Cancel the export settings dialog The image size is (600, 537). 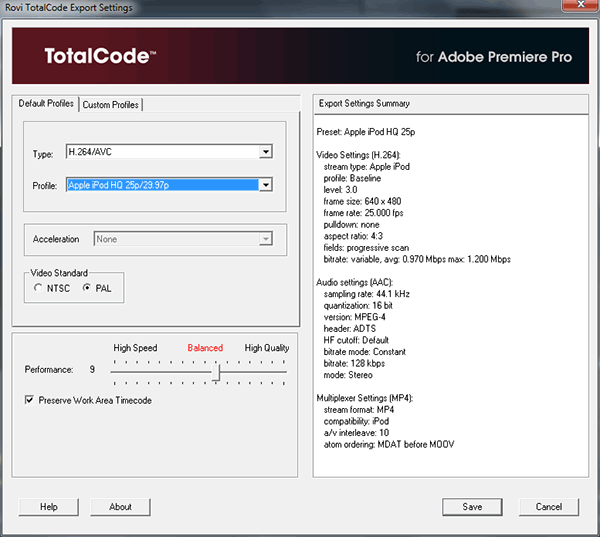click(549, 507)
